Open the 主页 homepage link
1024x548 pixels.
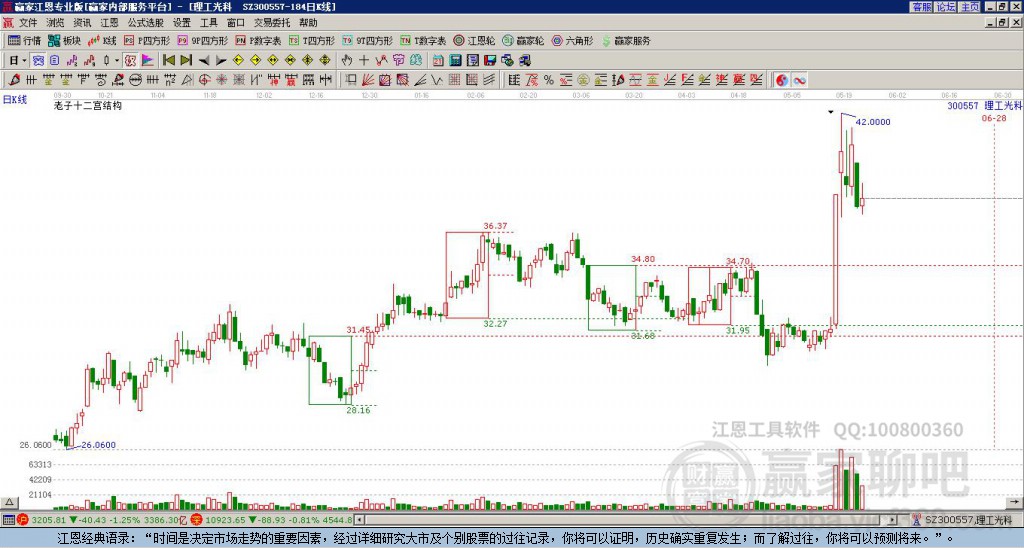969,7
